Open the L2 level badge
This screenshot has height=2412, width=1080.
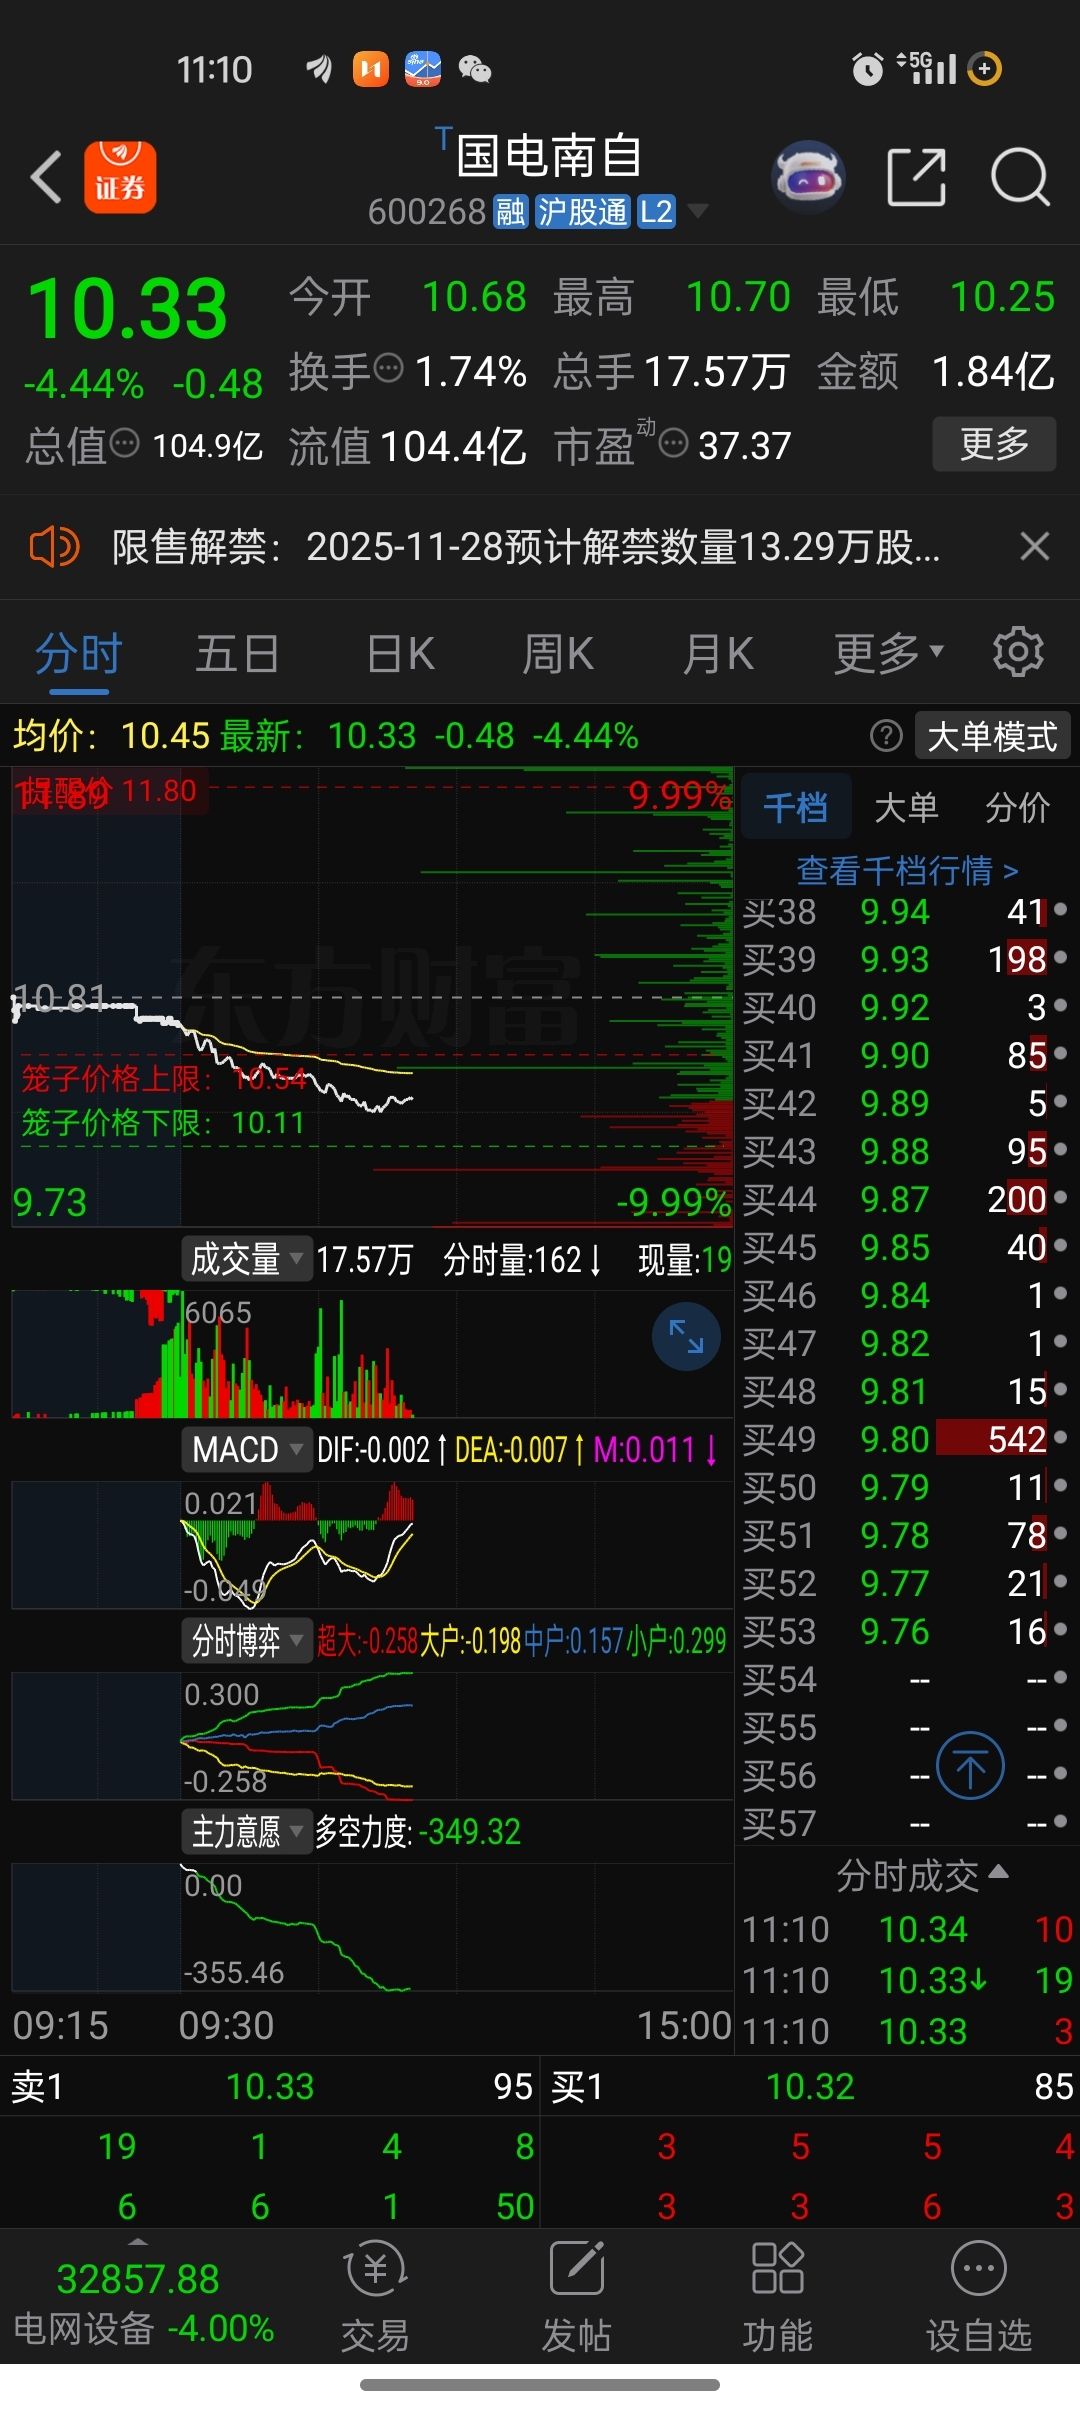point(657,212)
